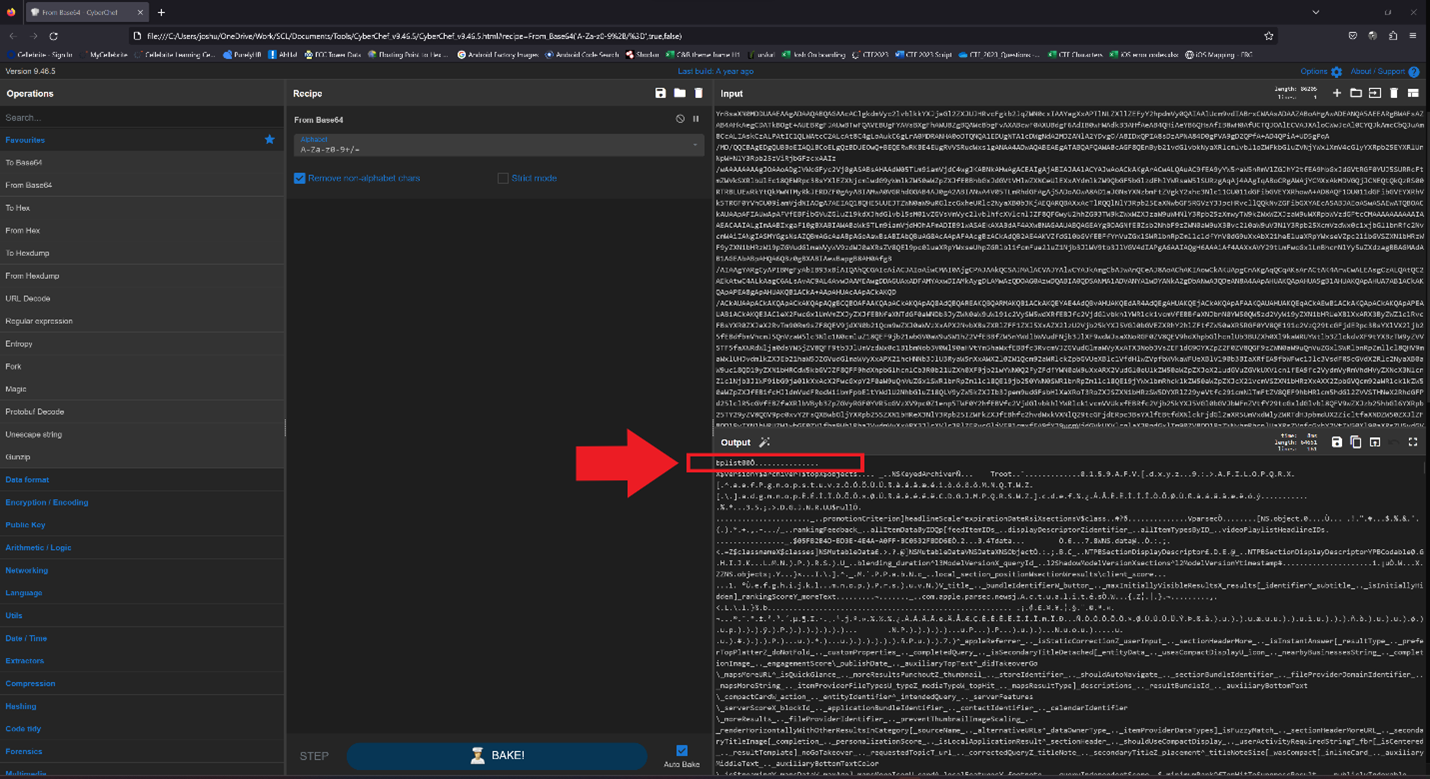The width and height of the screenshot is (1430, 779).
Task: Copy the Output to clipboard
Action: point(1353,442)
